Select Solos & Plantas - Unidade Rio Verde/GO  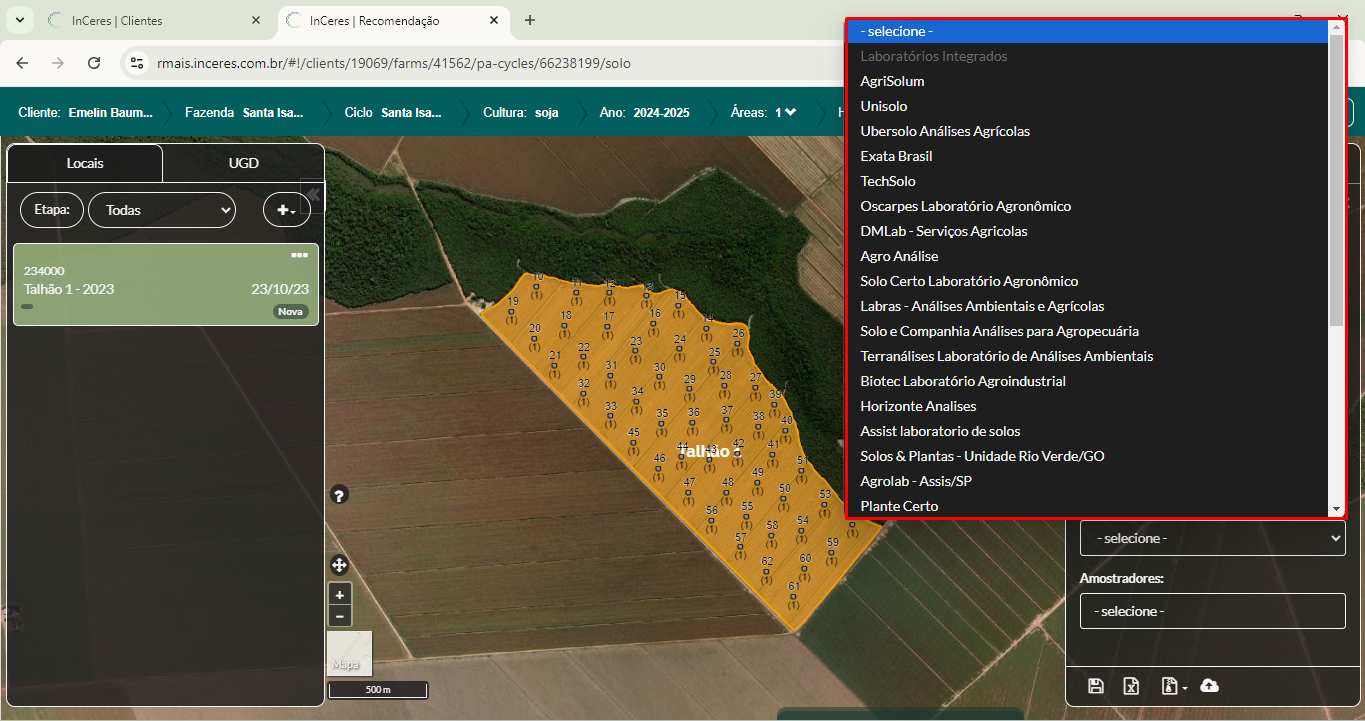point(1088,456)
